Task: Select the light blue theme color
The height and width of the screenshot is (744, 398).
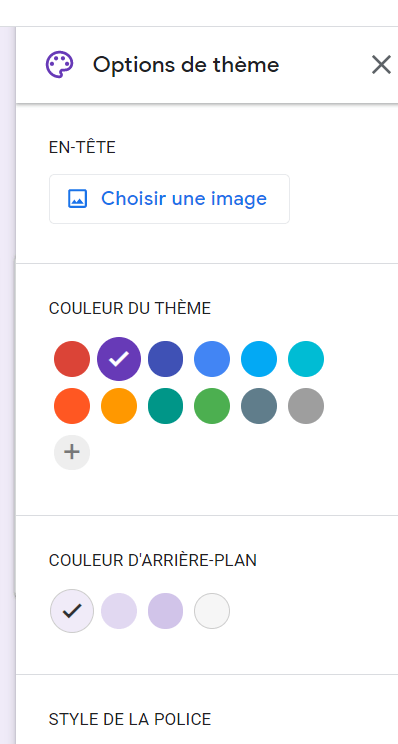Action: coord(259,359)
